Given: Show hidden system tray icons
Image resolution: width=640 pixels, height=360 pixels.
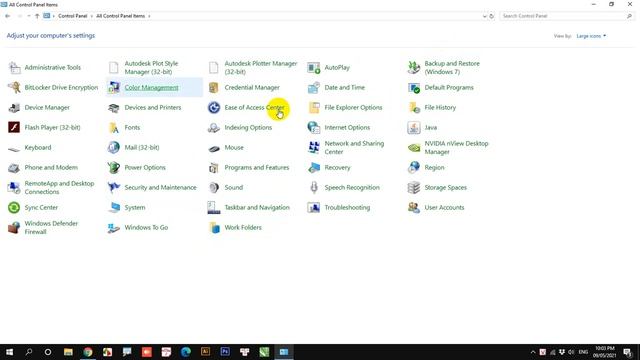Looking at the screenshot, I should tap(533, 352).
